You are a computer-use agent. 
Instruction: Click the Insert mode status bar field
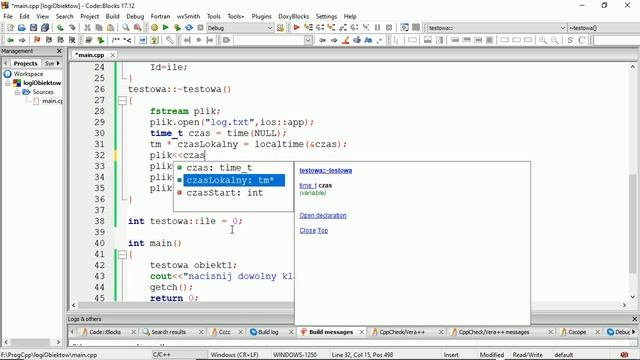coord(451,355)
